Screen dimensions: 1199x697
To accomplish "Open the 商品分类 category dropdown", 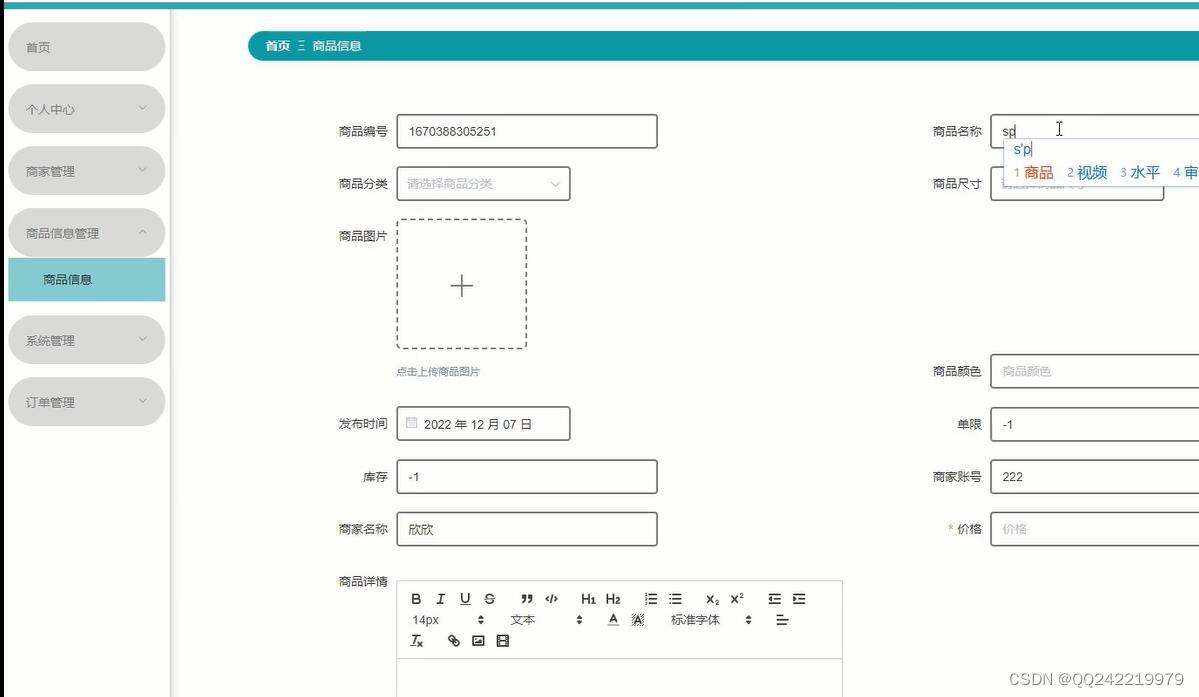I will [483, 183].
